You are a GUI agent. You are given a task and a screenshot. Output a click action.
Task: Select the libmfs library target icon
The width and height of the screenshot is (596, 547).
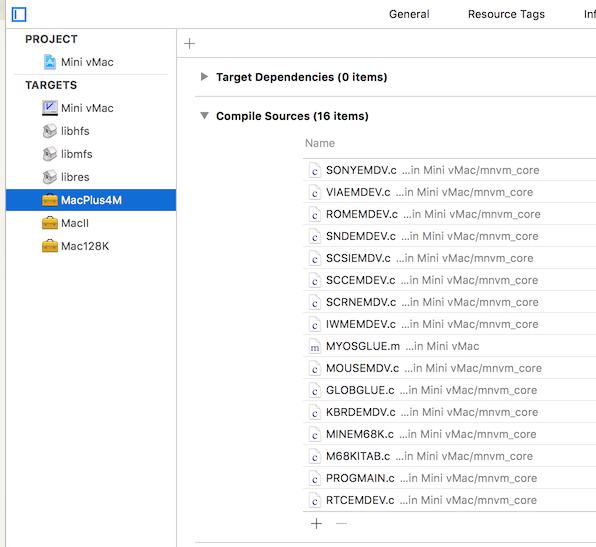(x=50, y=154)
